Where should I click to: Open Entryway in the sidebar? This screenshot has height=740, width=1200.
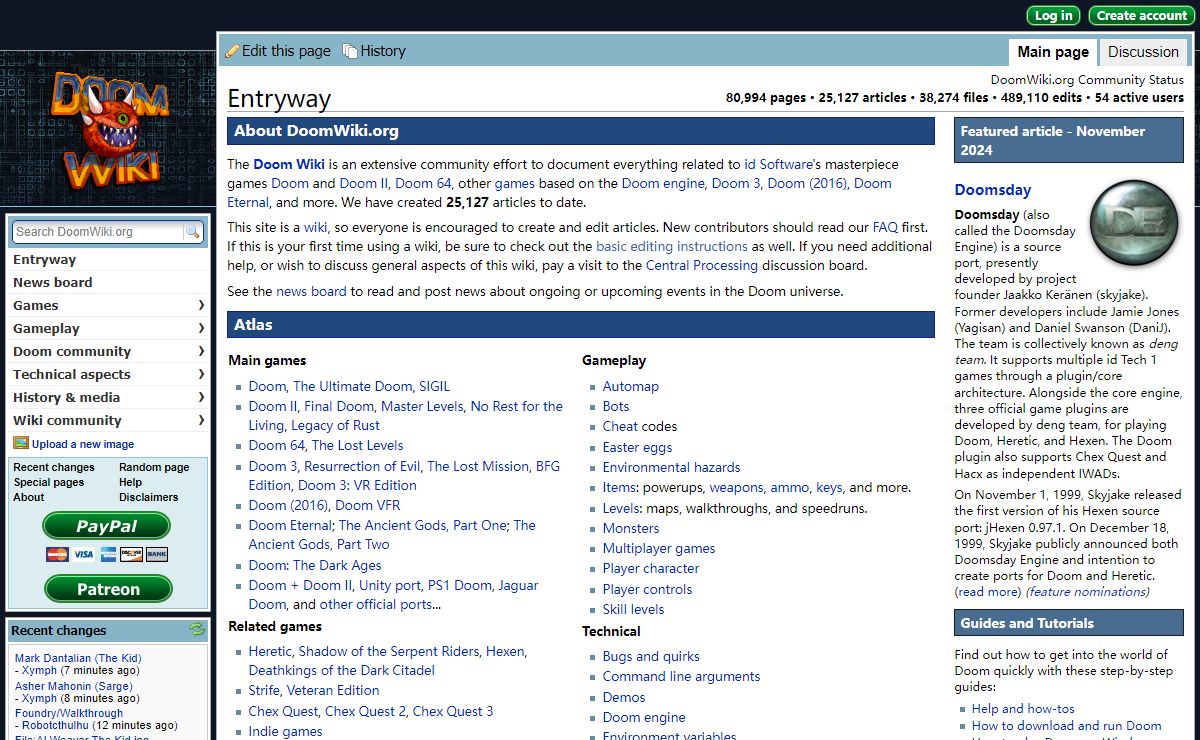pos(44,259)
